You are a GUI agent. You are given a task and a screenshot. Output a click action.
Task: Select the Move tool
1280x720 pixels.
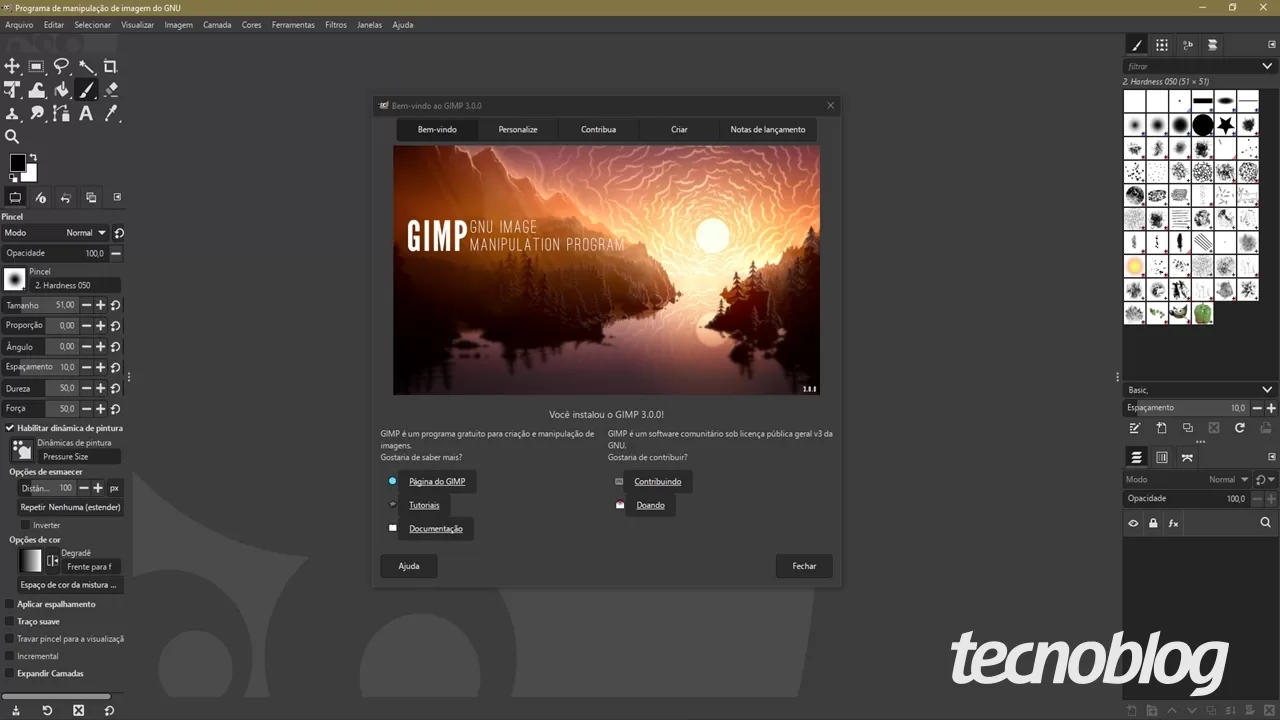coord(12,66)
